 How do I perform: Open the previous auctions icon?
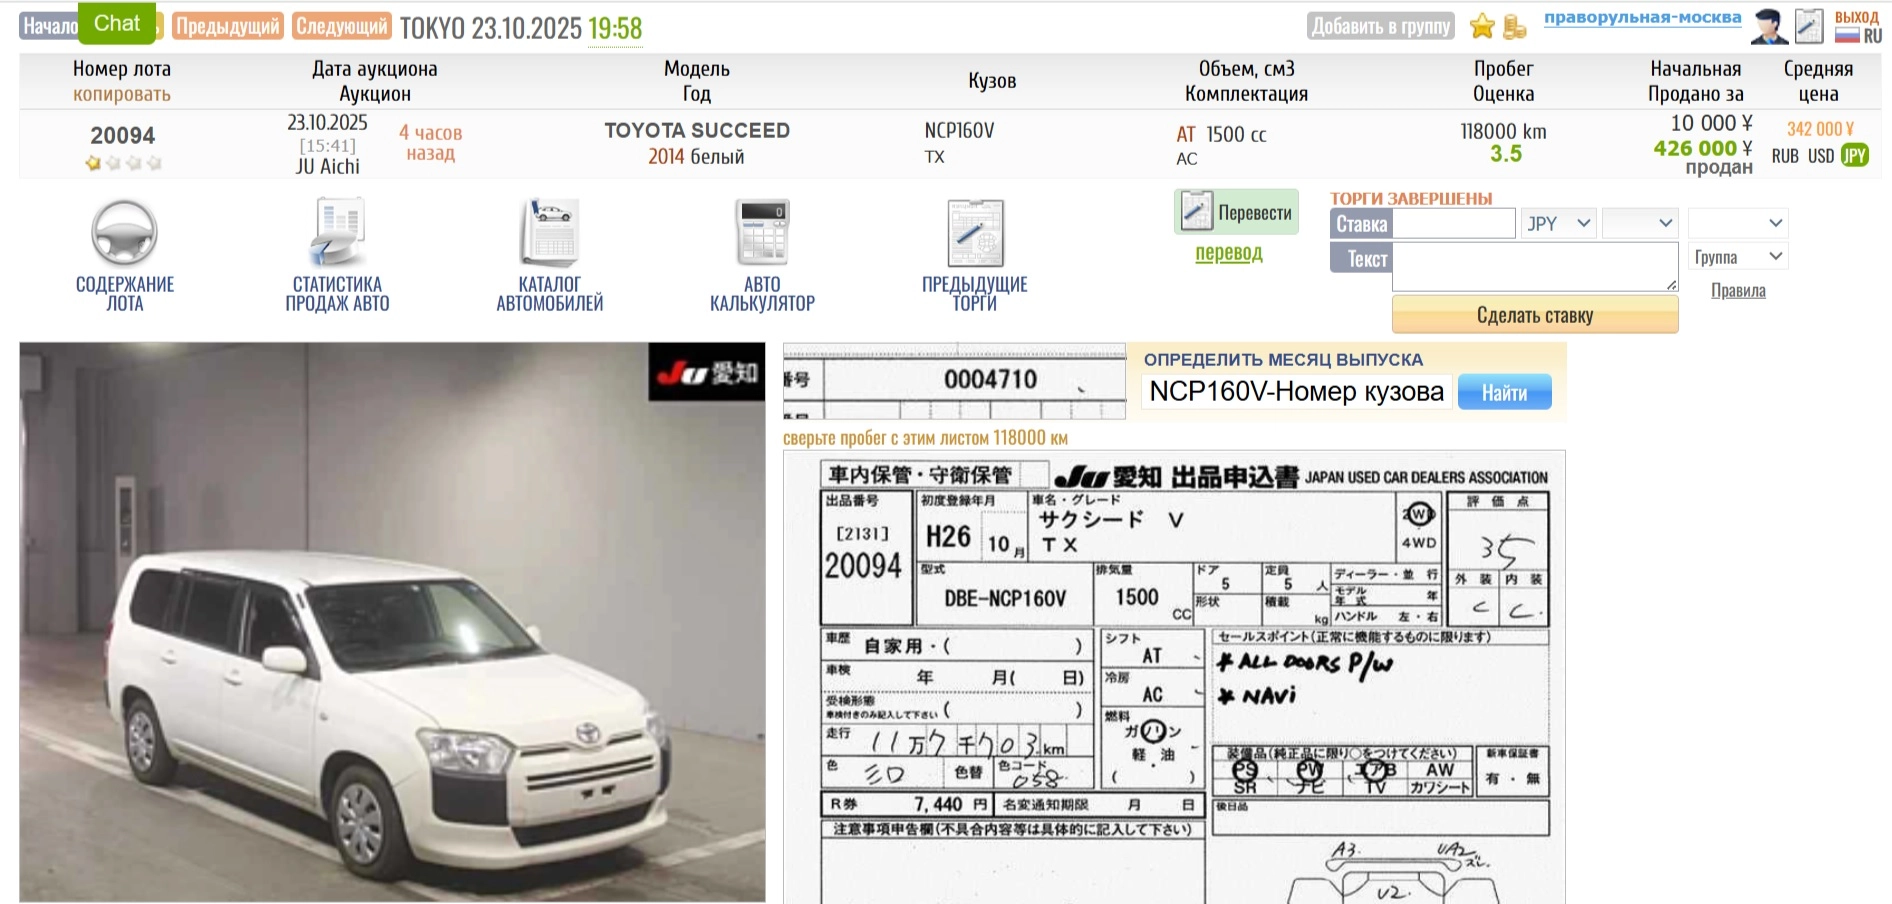(975, 232)
